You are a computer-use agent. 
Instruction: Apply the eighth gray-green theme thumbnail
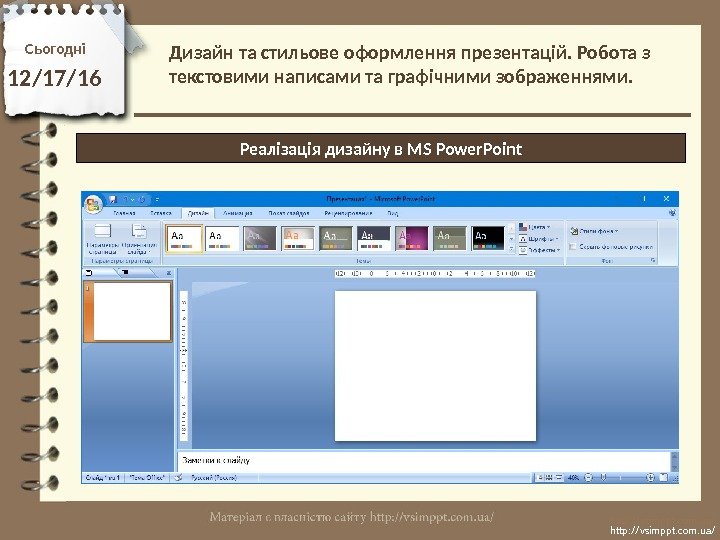point(450,238)
